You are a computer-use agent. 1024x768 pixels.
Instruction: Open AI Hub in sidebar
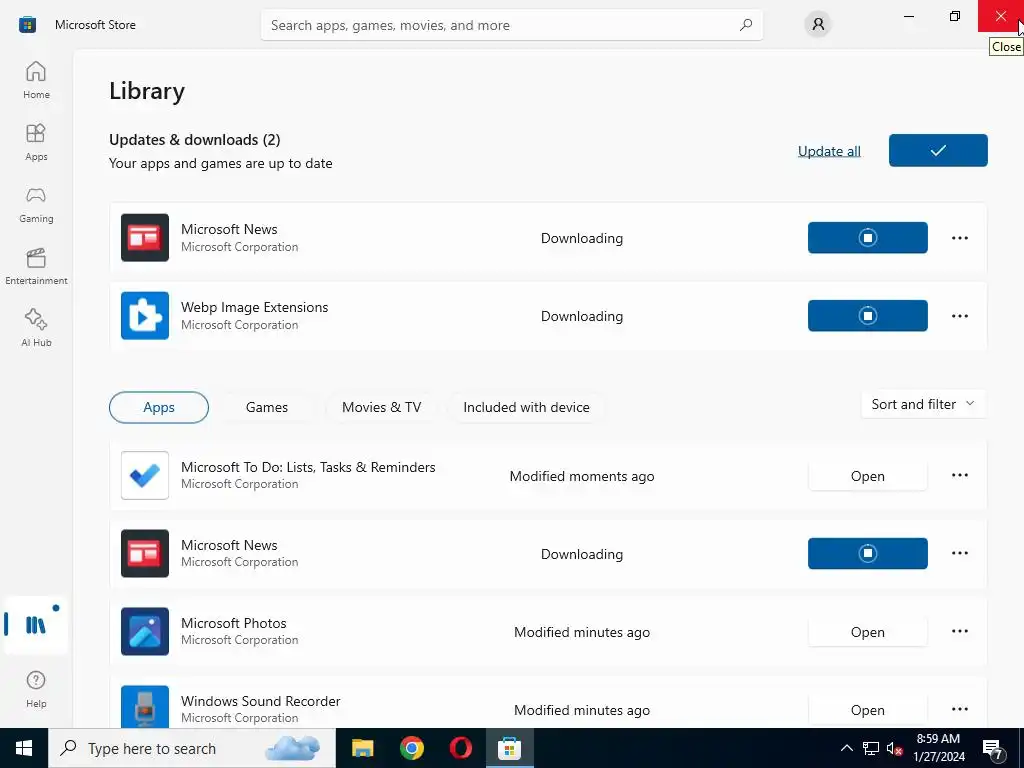36,328
